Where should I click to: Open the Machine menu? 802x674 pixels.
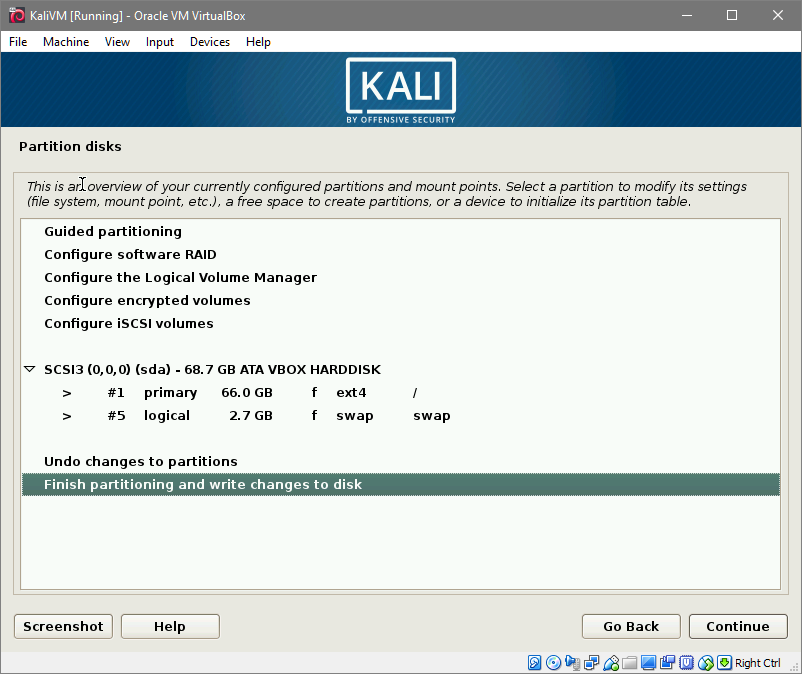pyautogui.click(x=66, y=42)
